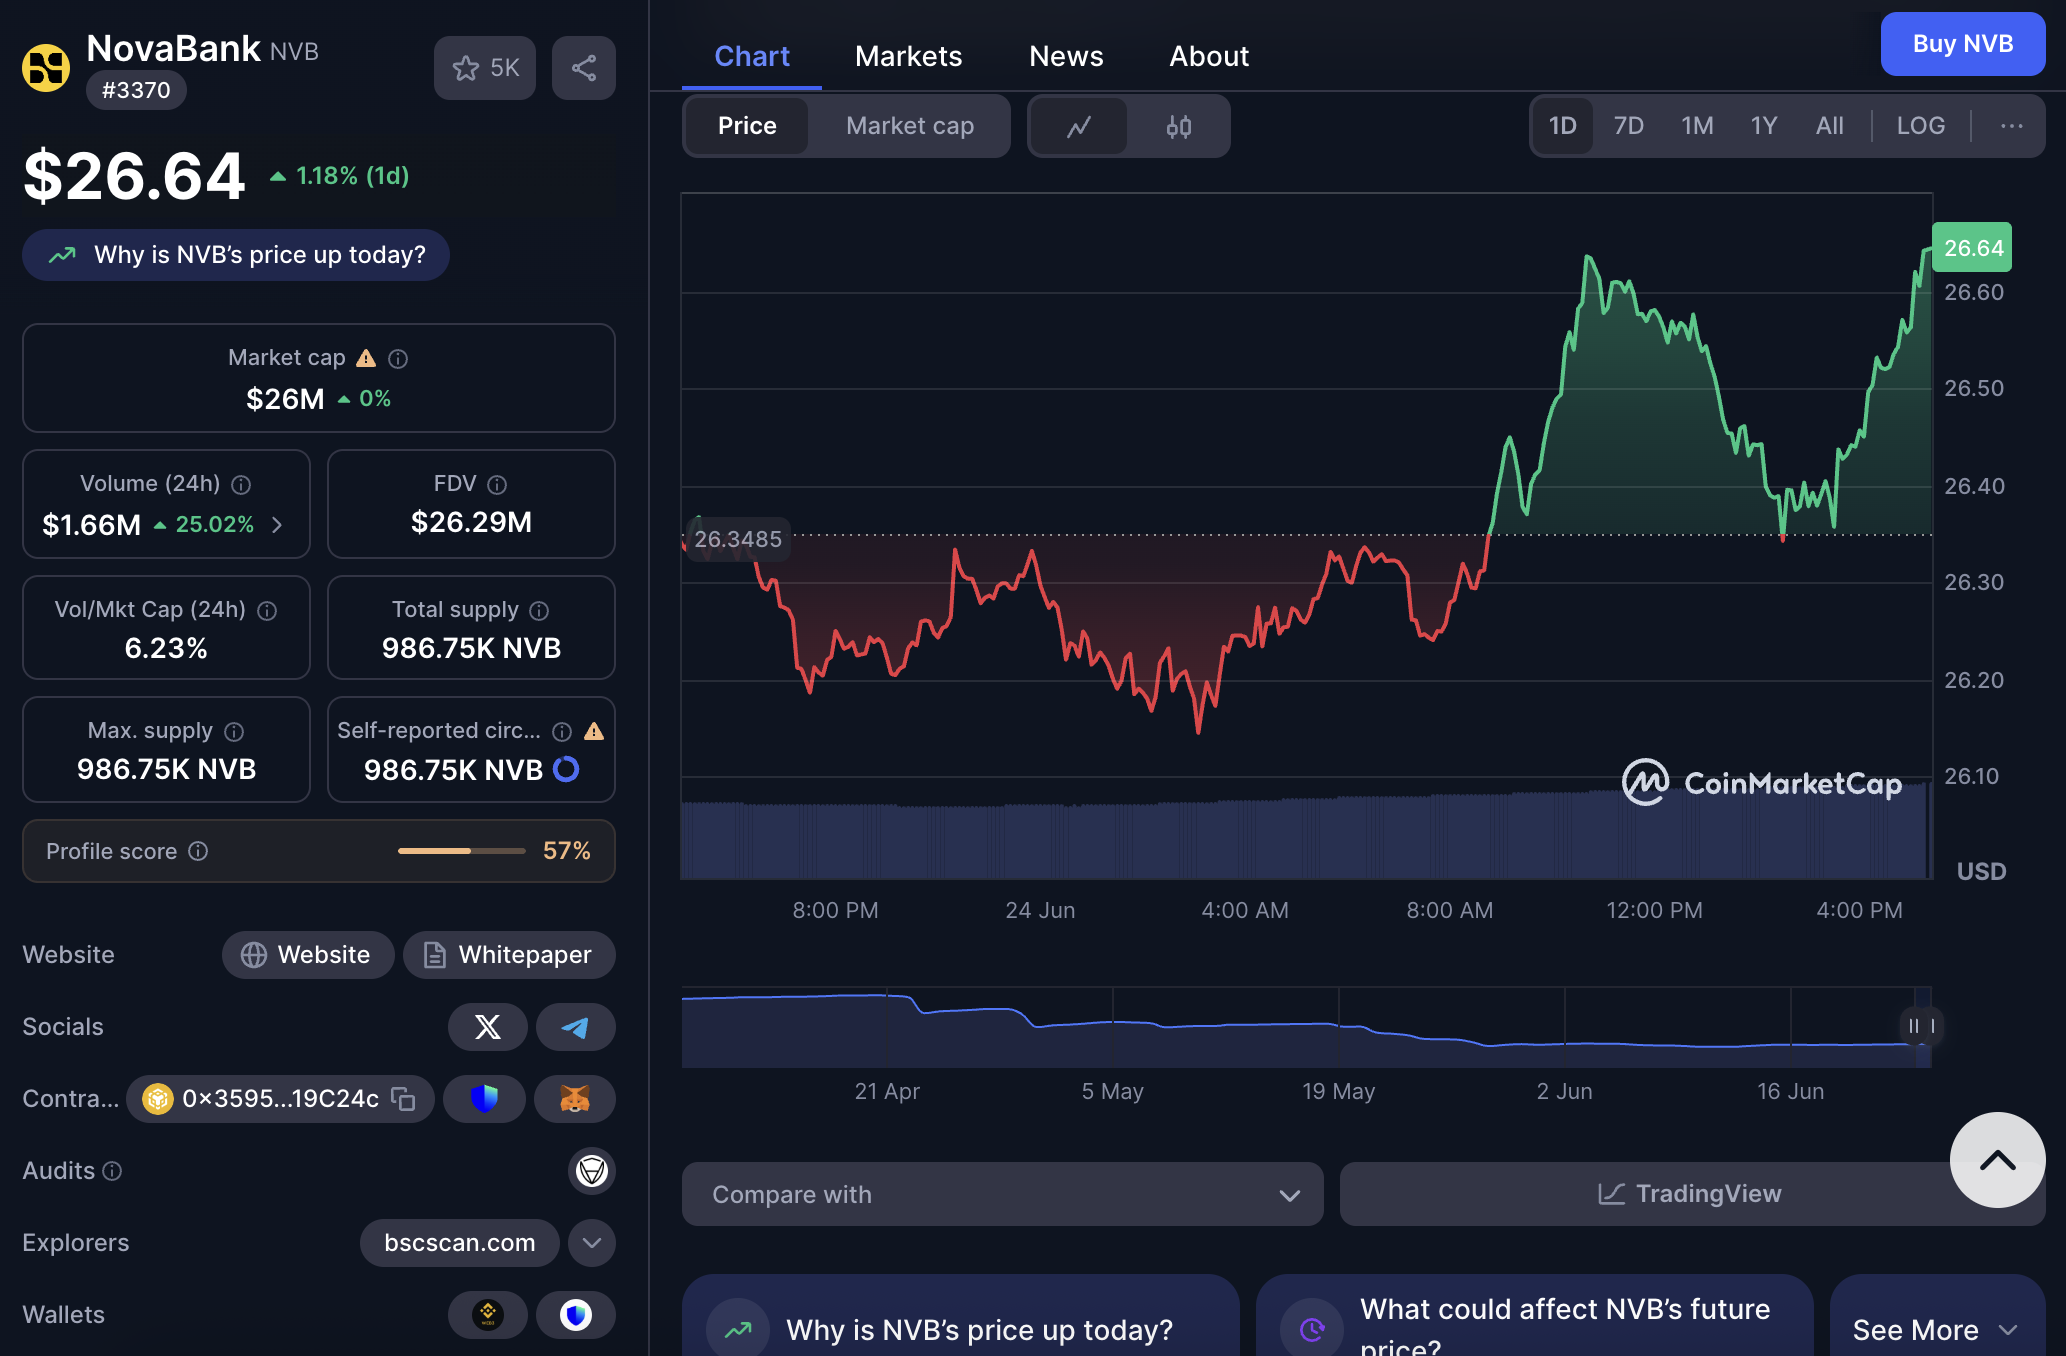Select Market cap chart mode
The height and width of the screenshot is (1356, 2066).
click(x=910, y=126)
